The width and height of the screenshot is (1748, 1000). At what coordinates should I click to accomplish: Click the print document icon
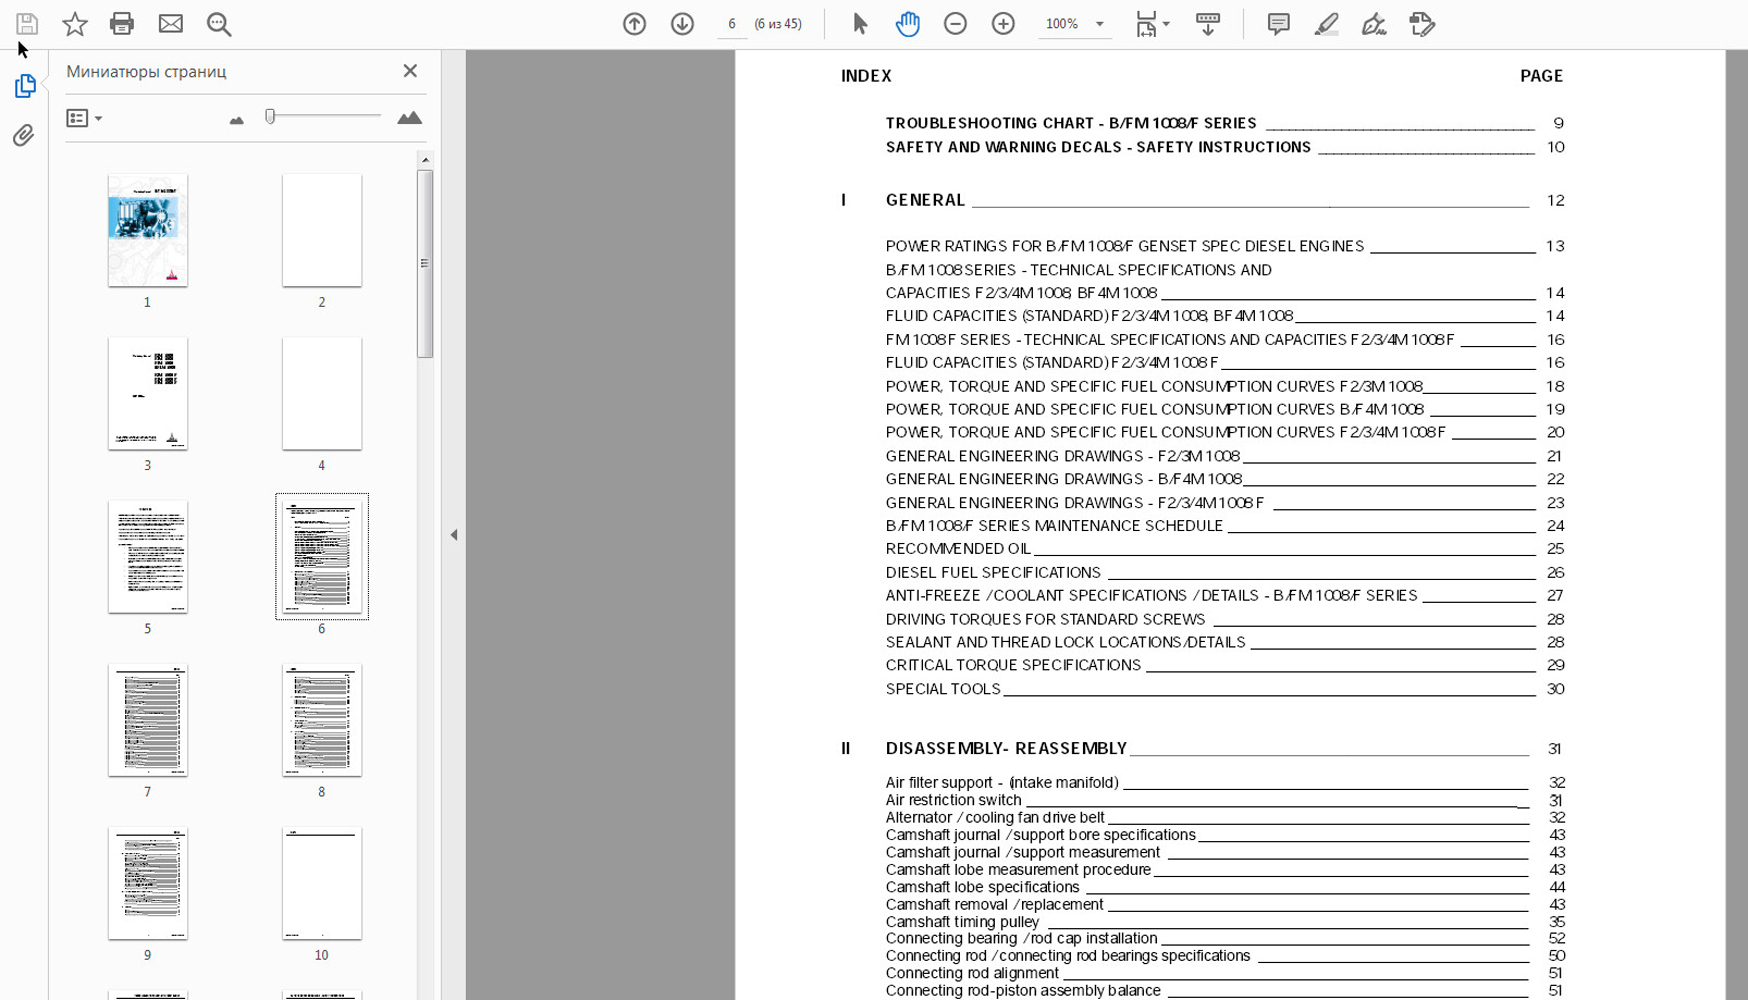(x=122, y=24)
